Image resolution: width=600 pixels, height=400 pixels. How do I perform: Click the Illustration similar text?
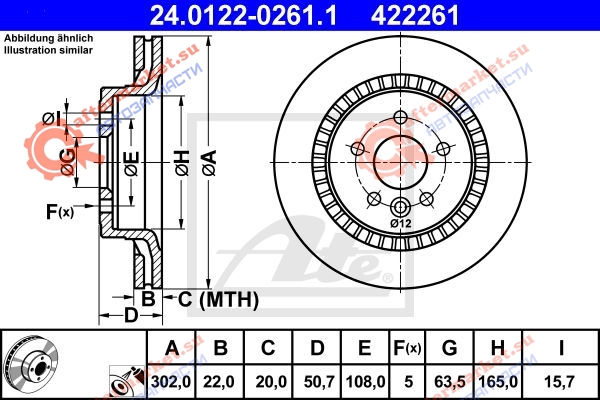[x=49, y=50]
